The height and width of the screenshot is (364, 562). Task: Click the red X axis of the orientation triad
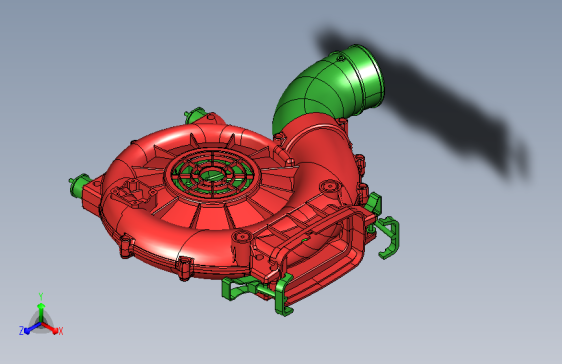(x=50, y=328)
